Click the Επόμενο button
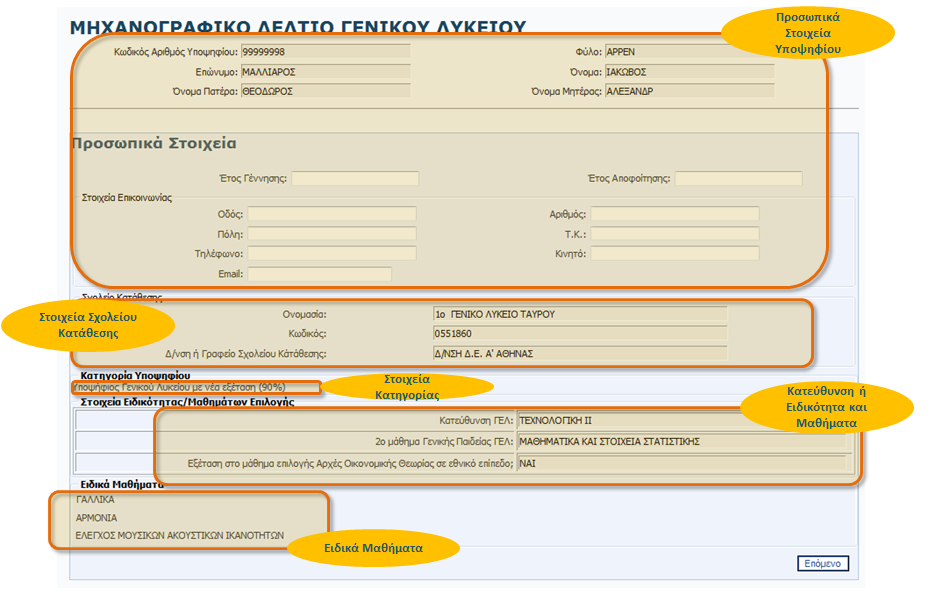 tap(823, 563)
